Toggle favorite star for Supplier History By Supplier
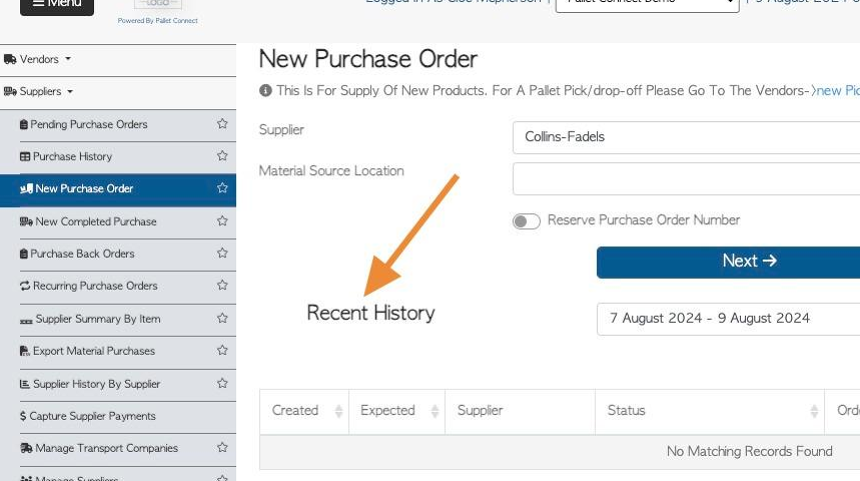This screenshot has height=481, width=860. [222, 383]
